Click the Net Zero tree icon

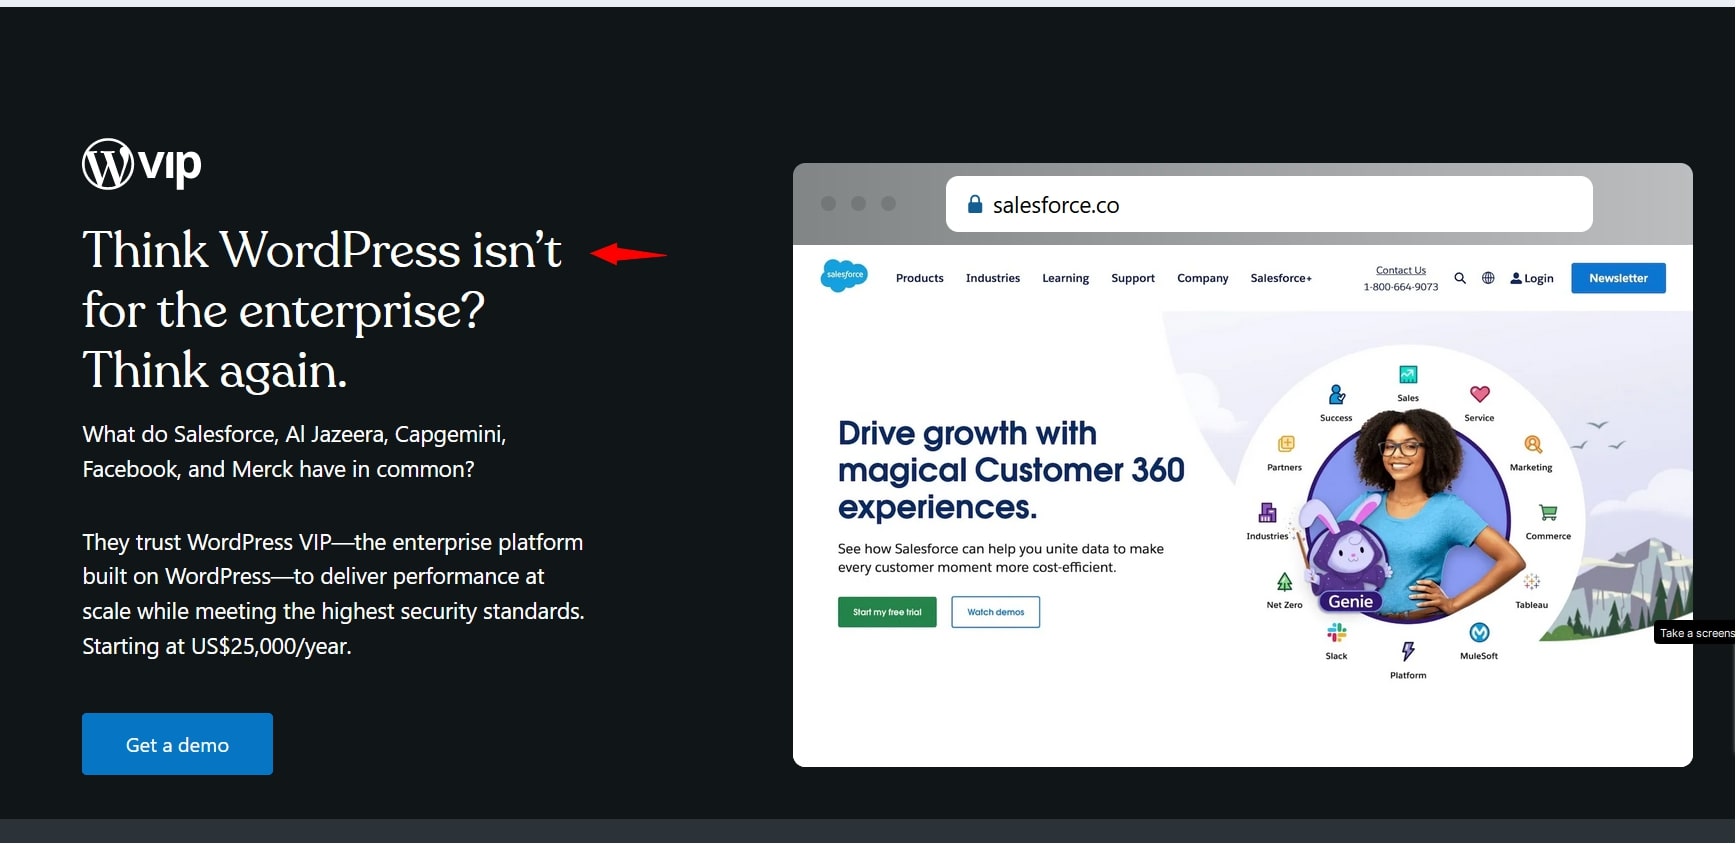[1285, 582]
